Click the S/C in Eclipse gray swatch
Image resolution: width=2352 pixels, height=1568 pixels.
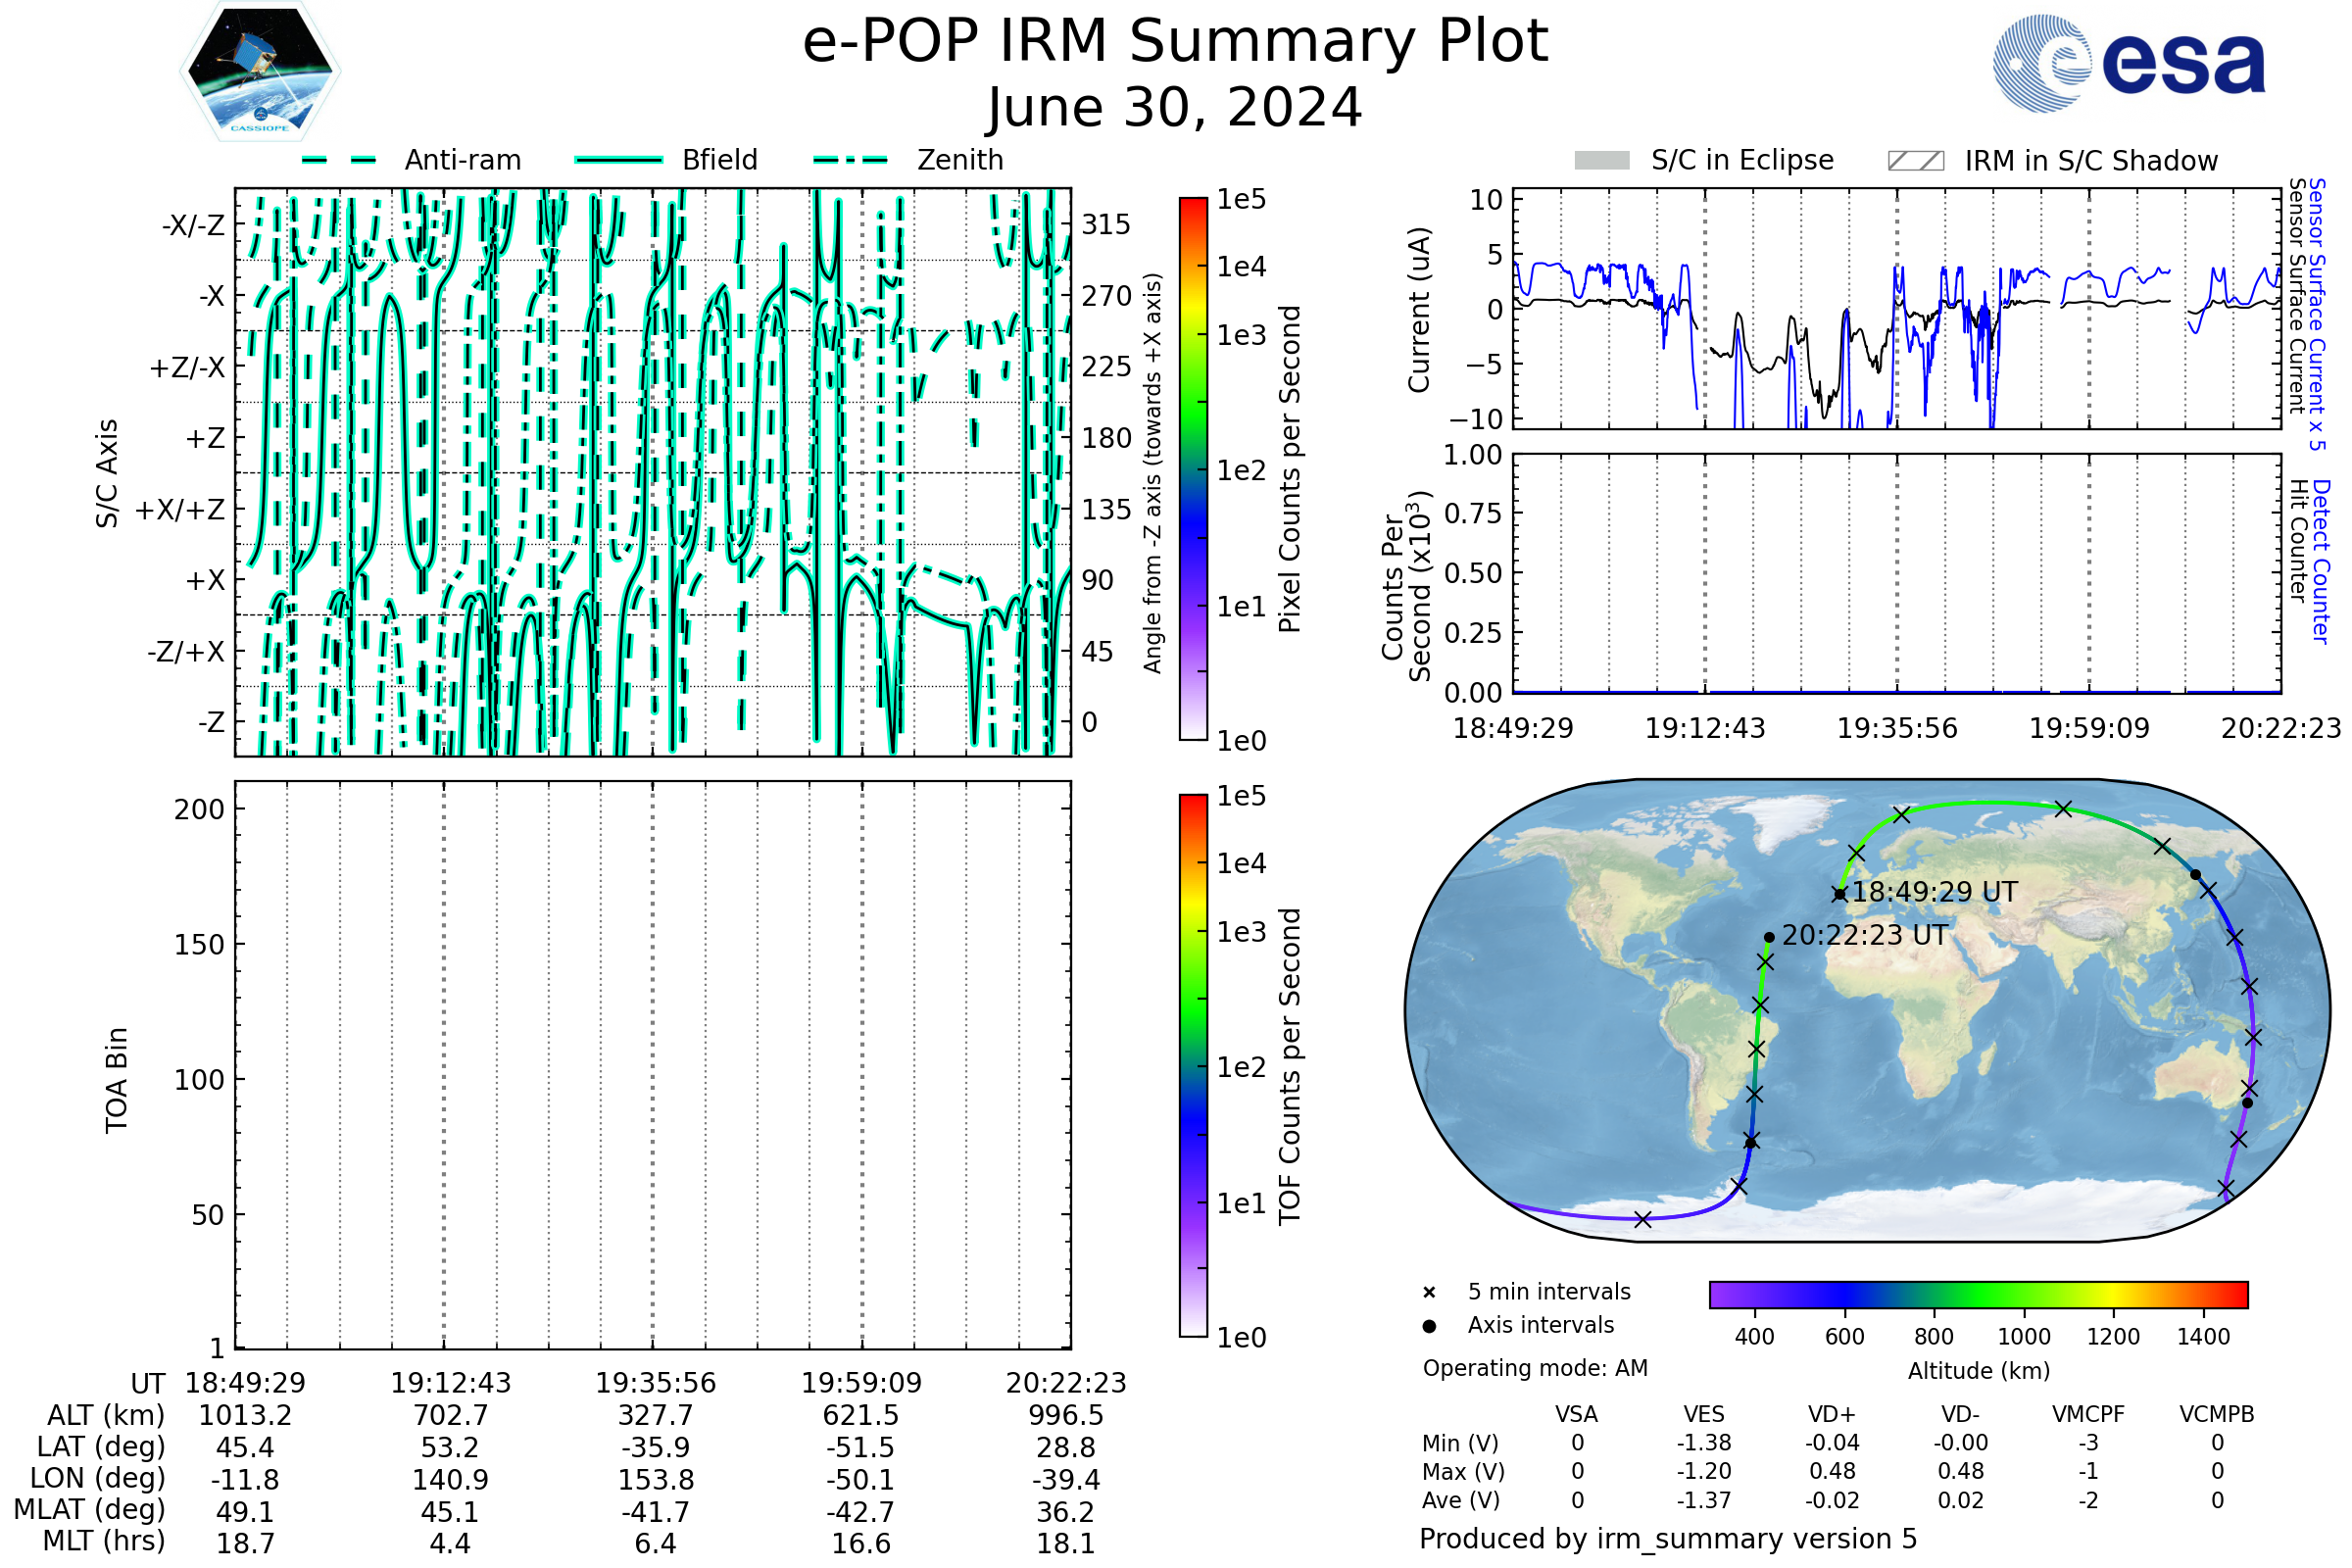click(x=1601, y=161)
